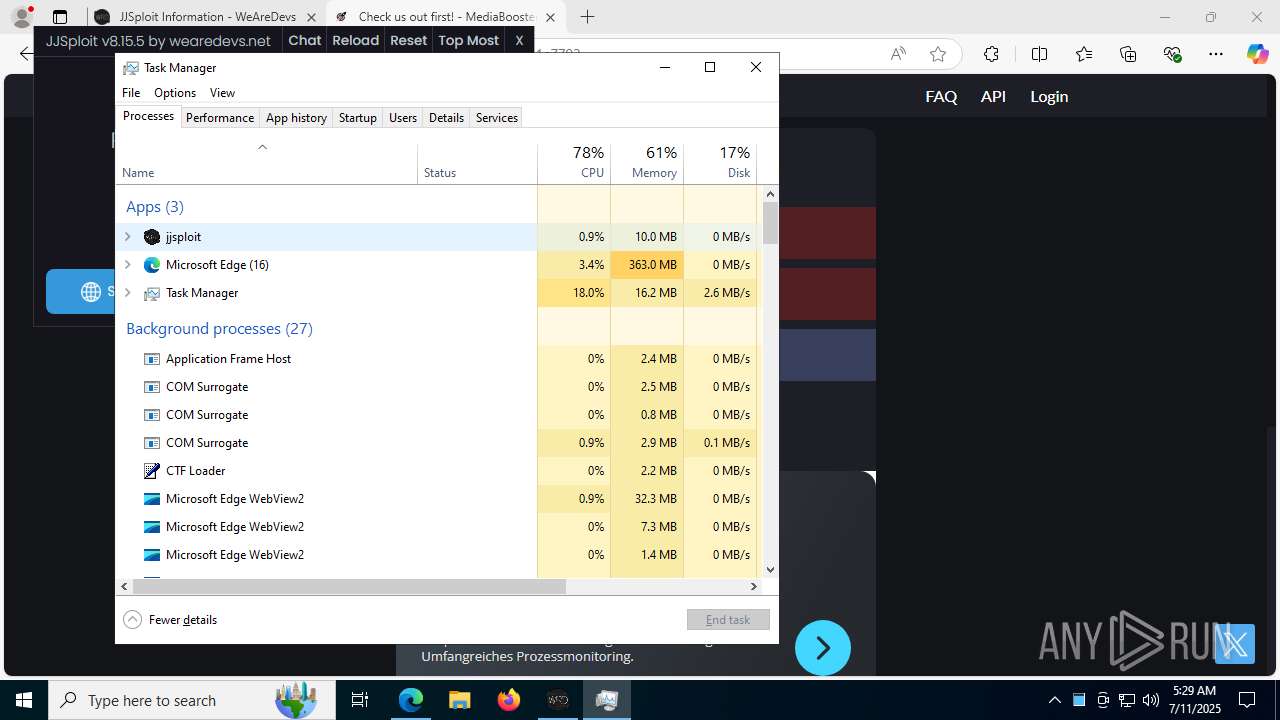Click the Task Manager row icon
Viewport: 1280px width, 720px height.
point(152,293)
